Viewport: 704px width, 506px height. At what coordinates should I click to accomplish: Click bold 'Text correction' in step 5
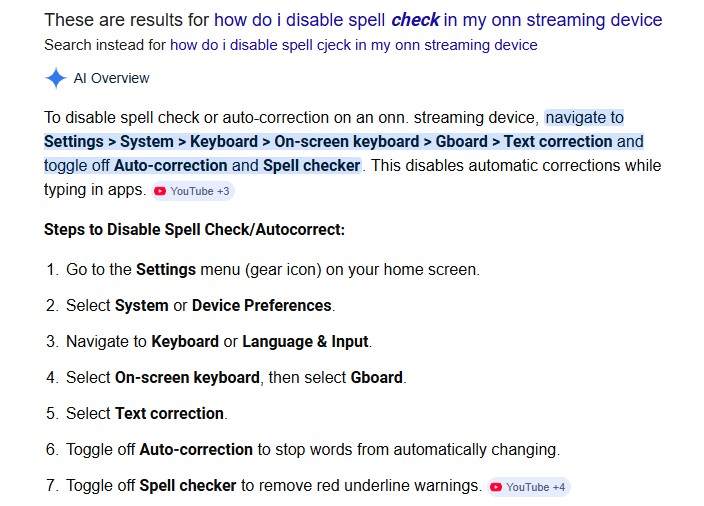(169, 413)
